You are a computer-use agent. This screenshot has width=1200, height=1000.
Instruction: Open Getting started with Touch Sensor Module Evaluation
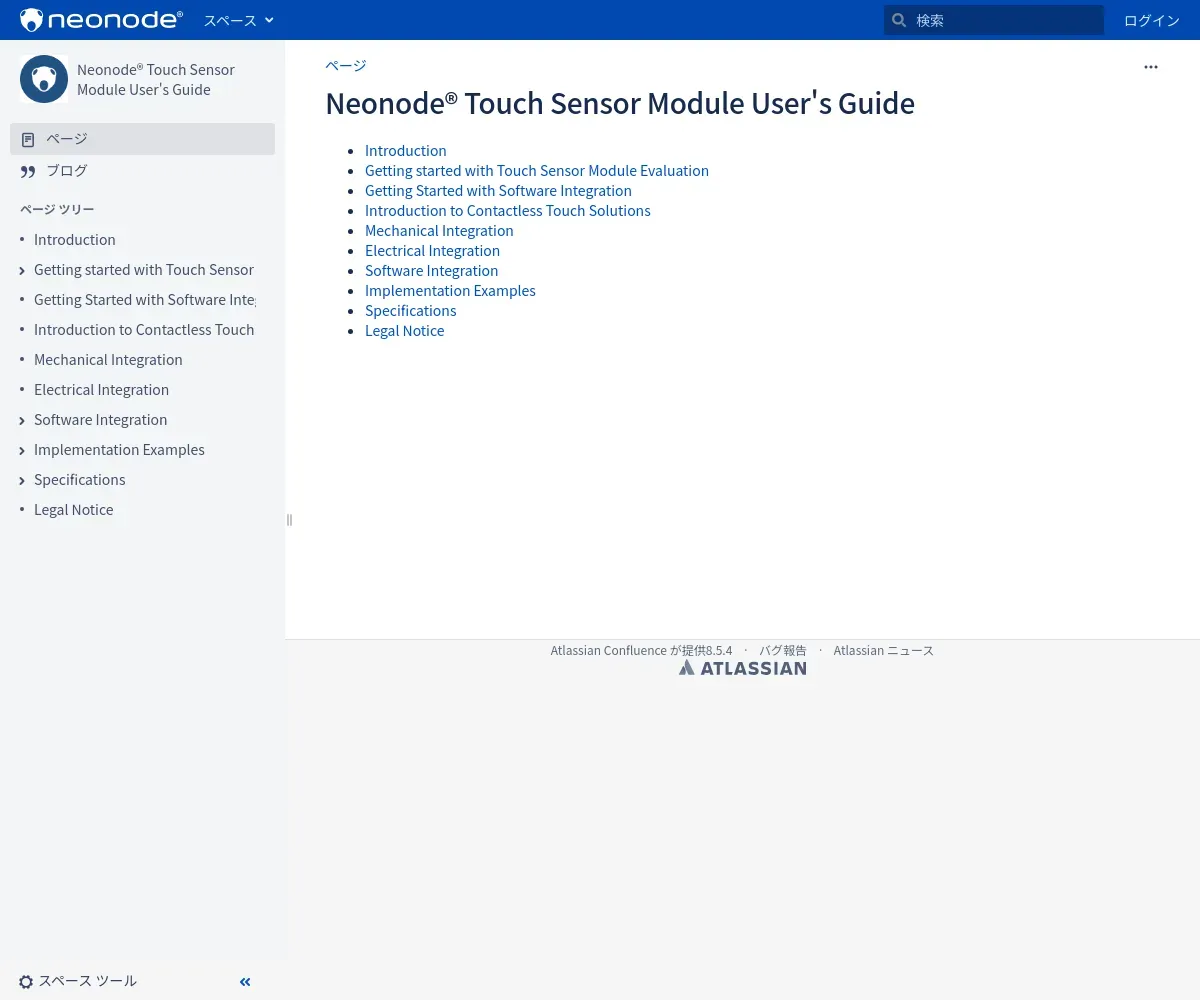tap(537, 170)
